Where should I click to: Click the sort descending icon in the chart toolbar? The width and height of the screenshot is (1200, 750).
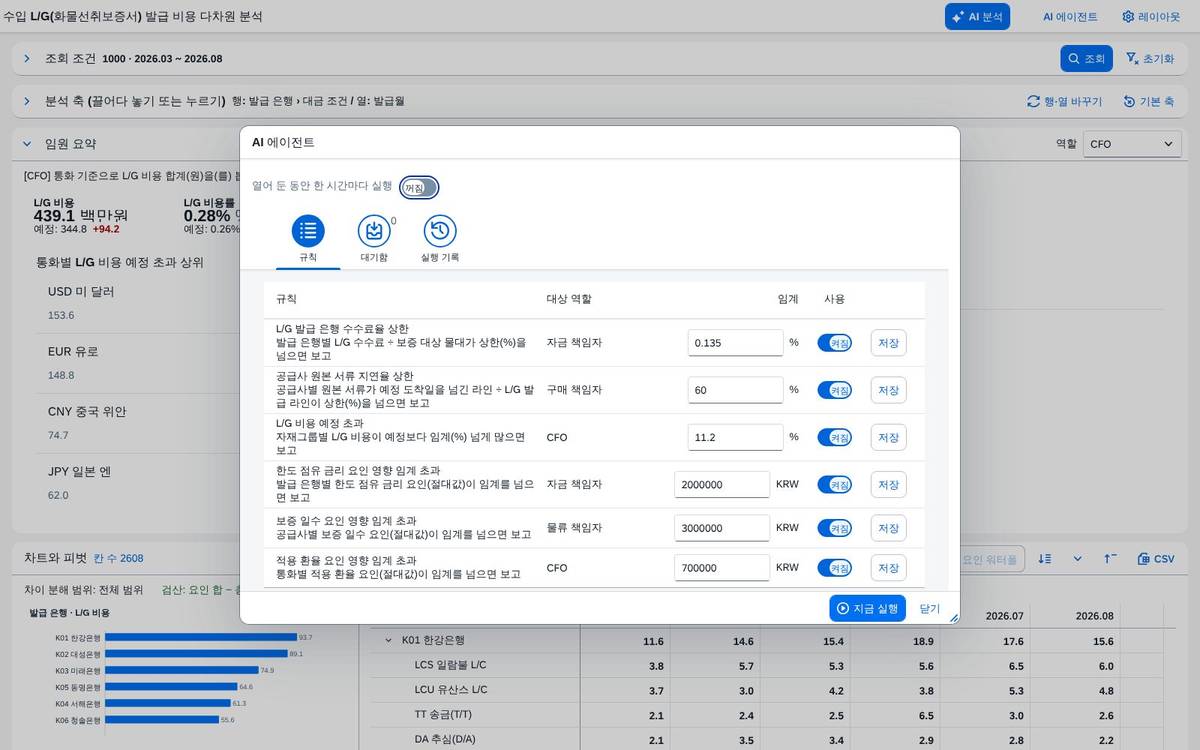pos(1044,559)
